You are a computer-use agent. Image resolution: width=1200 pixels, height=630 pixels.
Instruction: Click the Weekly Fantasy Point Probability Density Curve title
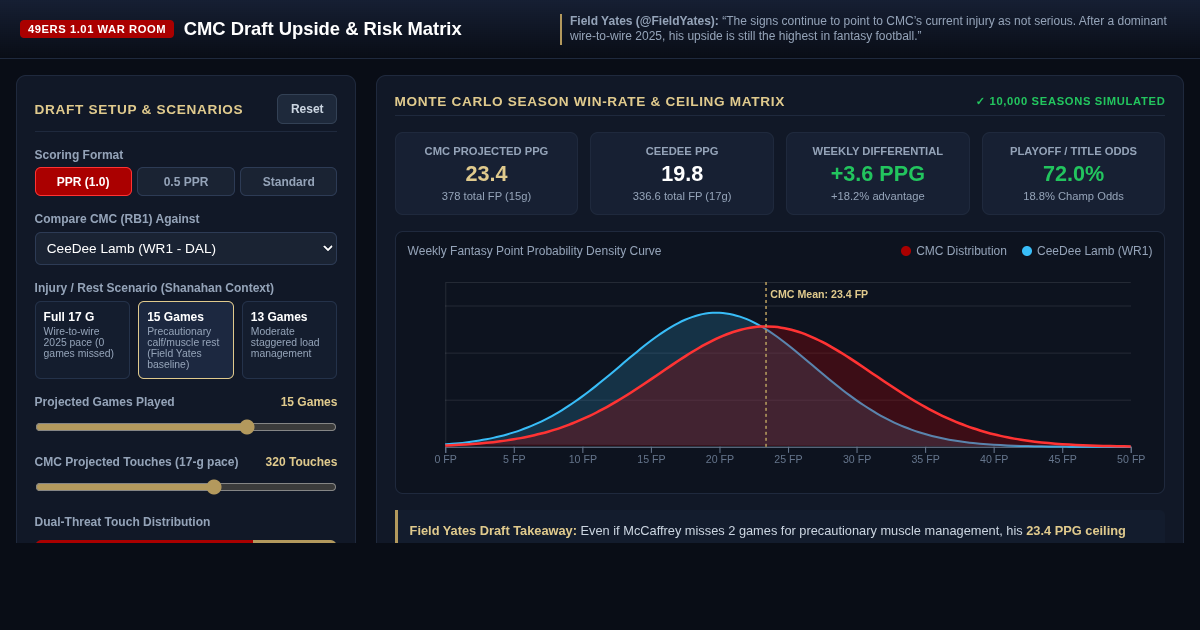pyautogui.click(x=534, y=251)
